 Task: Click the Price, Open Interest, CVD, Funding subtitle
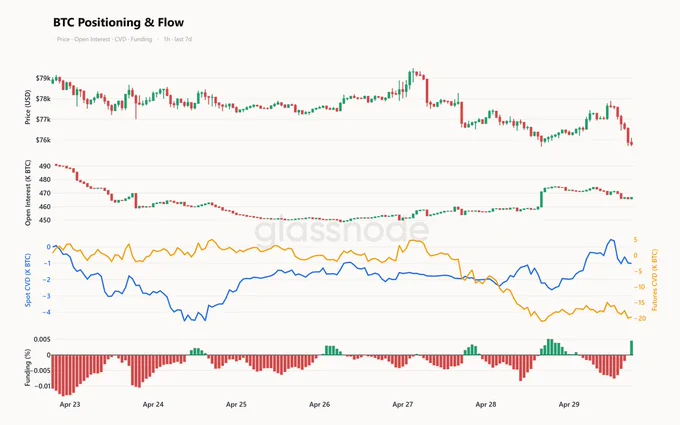point(104,39)
